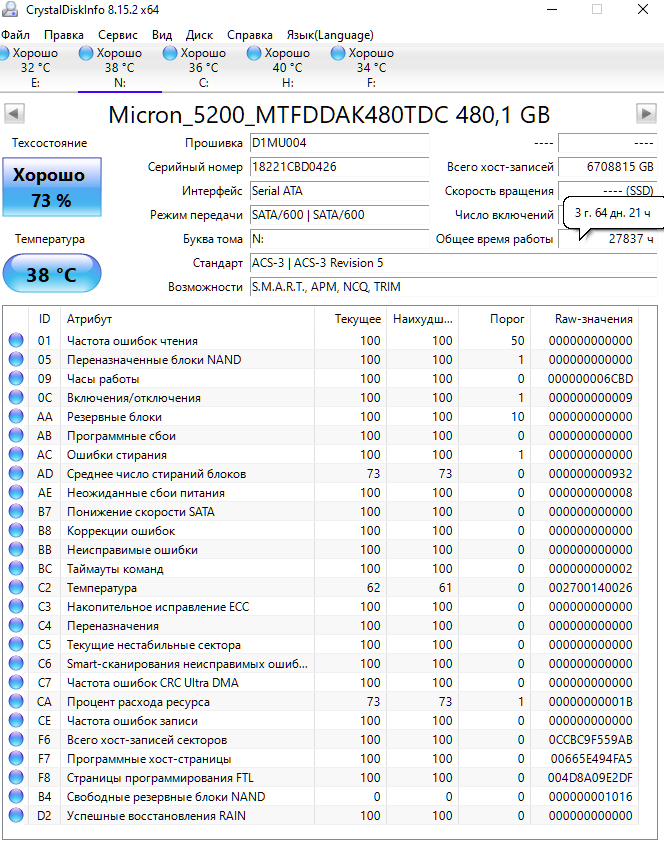Click status icon of attribute D2

pos(16,815)
